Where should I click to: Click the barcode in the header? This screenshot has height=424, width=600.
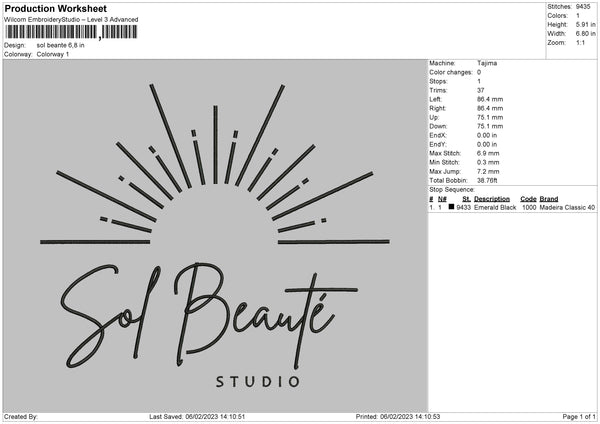72,32
